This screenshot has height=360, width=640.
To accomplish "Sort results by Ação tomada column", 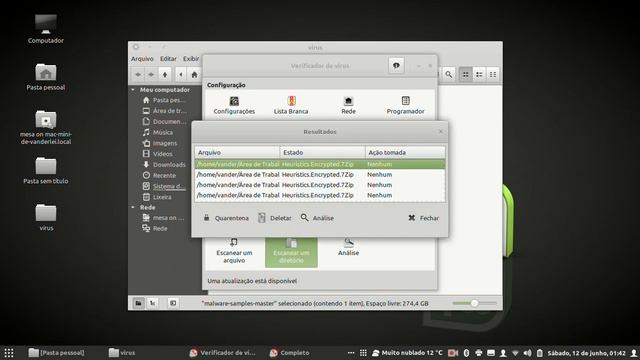I will (405, 152).
